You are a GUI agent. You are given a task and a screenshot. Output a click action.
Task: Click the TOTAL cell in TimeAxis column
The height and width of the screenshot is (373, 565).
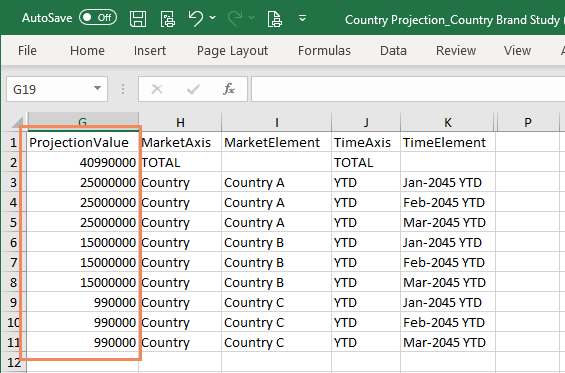[366, 163]
